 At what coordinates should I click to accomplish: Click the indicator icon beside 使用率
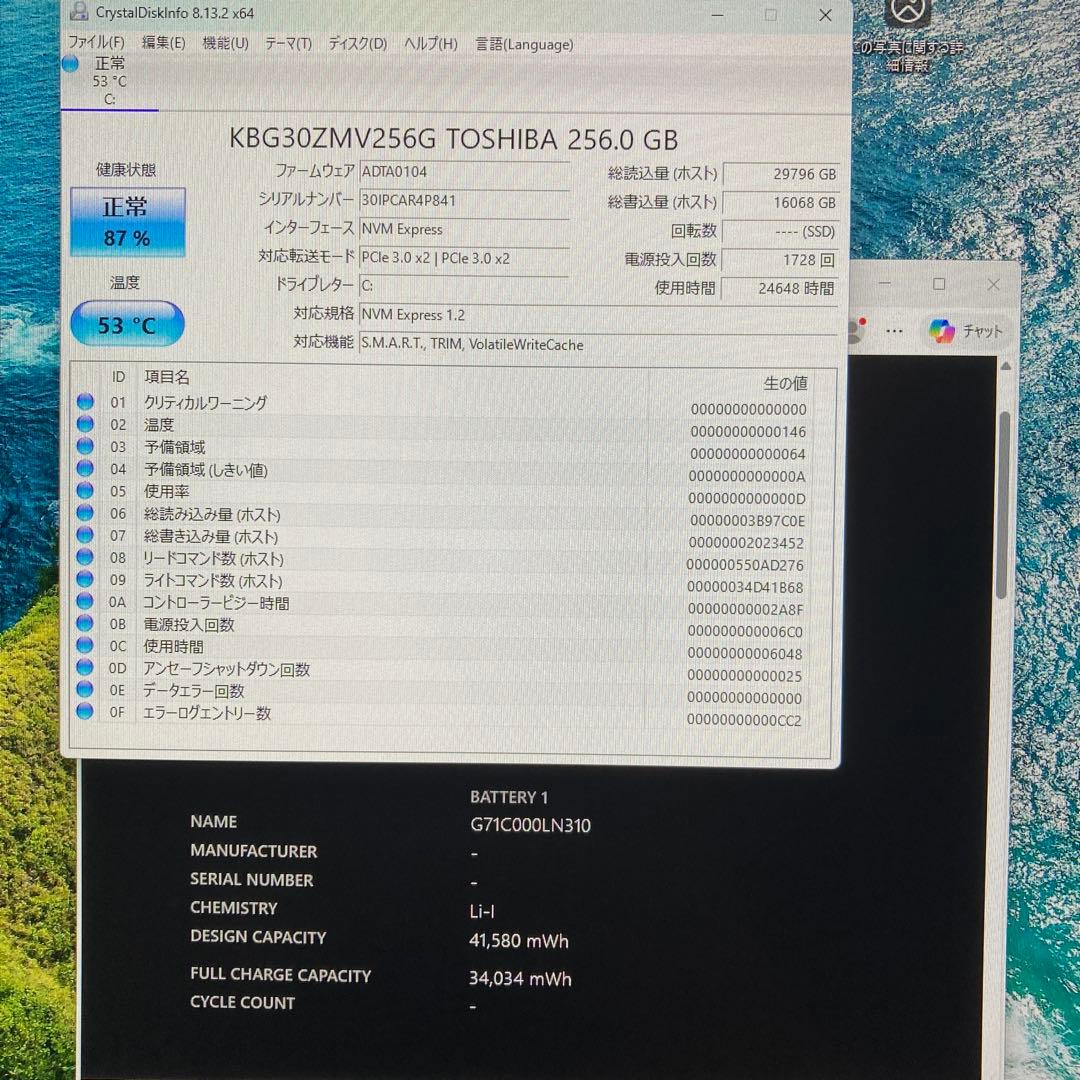point(85,490)
